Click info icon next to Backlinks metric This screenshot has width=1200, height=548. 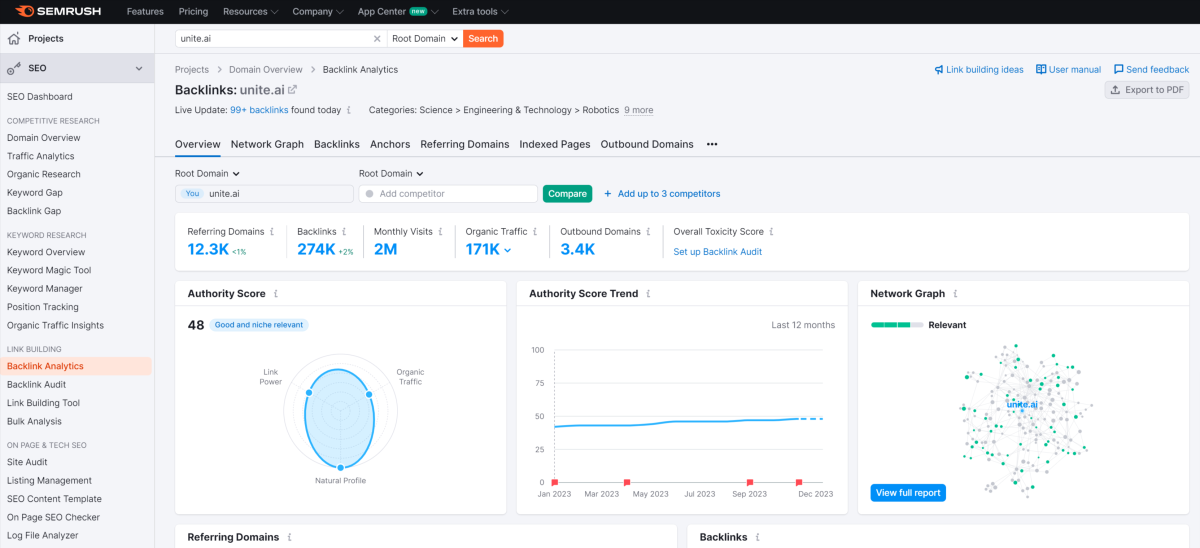(345, 231)
